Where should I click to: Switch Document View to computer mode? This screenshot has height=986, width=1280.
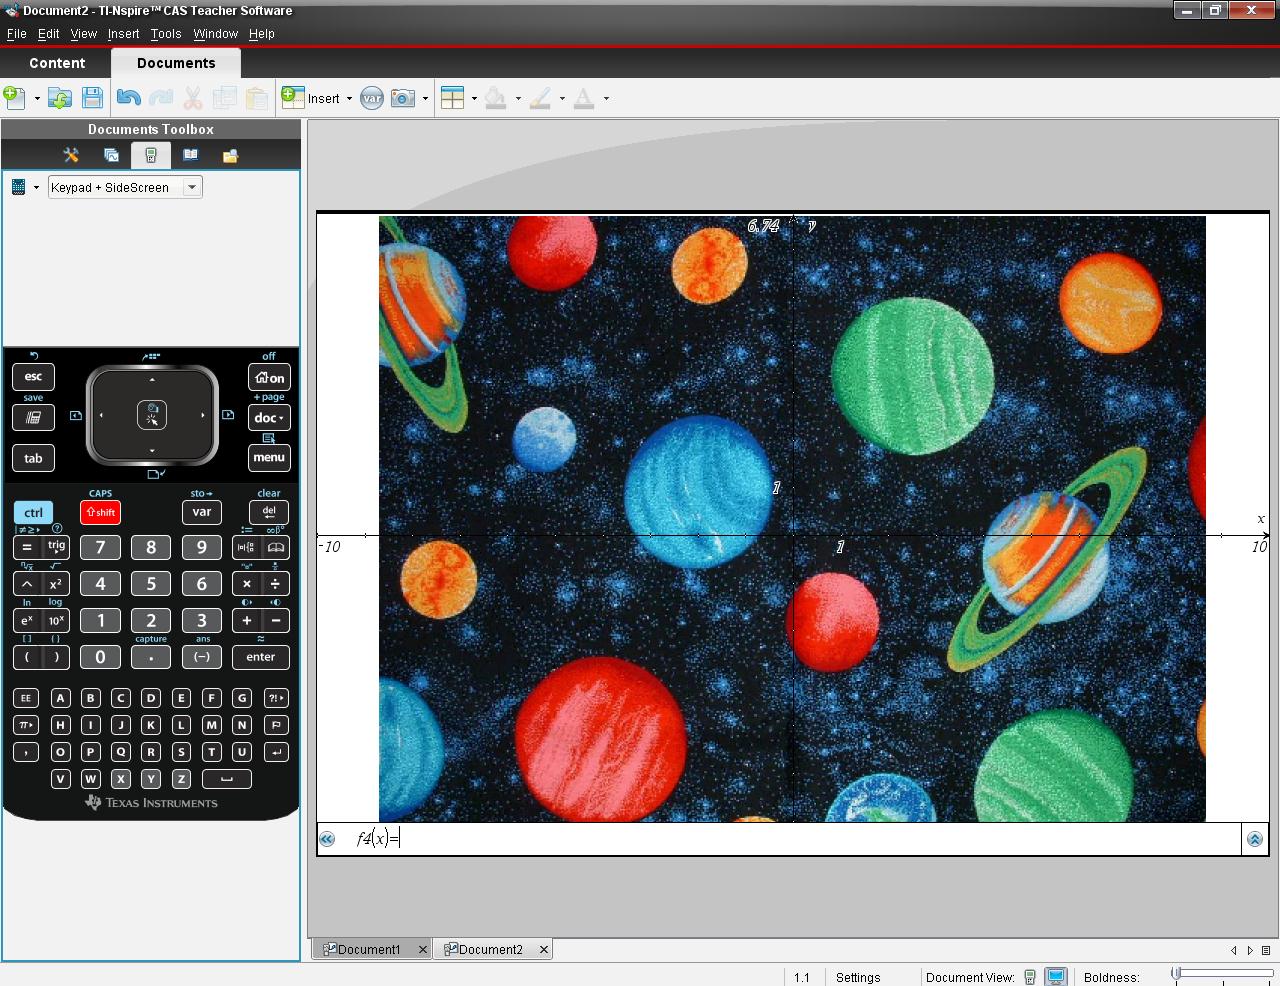coord(1055,977)
